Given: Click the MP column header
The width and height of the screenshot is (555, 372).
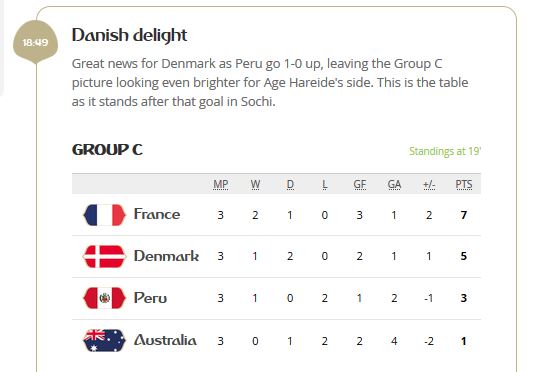Looking at the screenshot, I should tap(221, 184).
